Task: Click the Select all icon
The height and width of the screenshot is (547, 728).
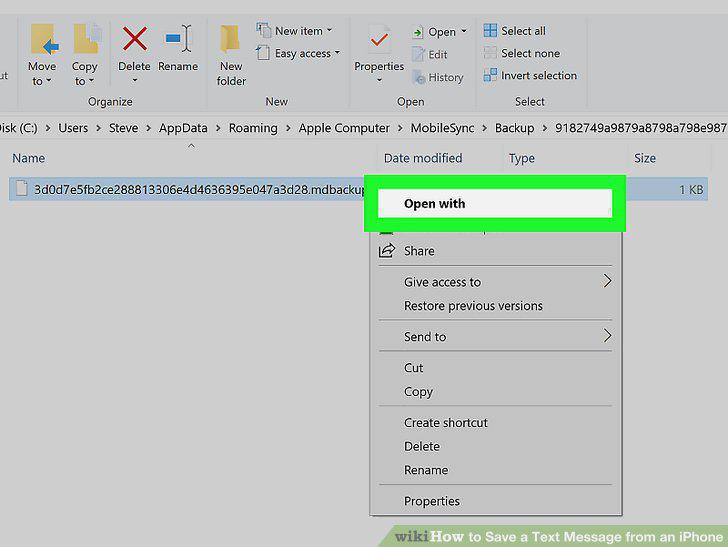Action: point(490,31)
